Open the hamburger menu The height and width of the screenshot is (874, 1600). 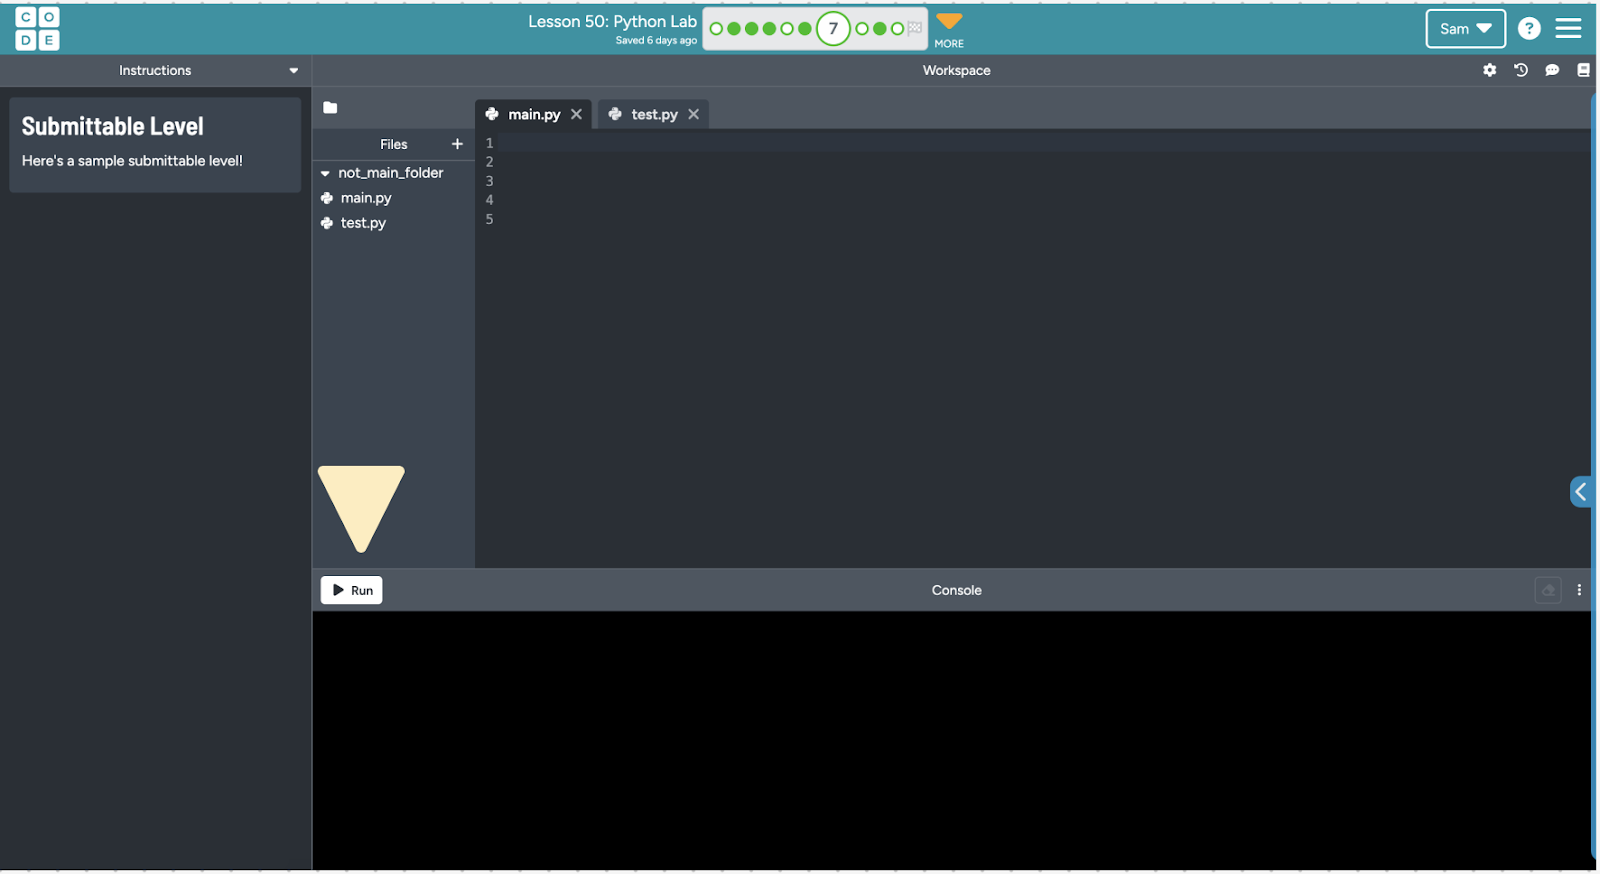(1568, 29)
